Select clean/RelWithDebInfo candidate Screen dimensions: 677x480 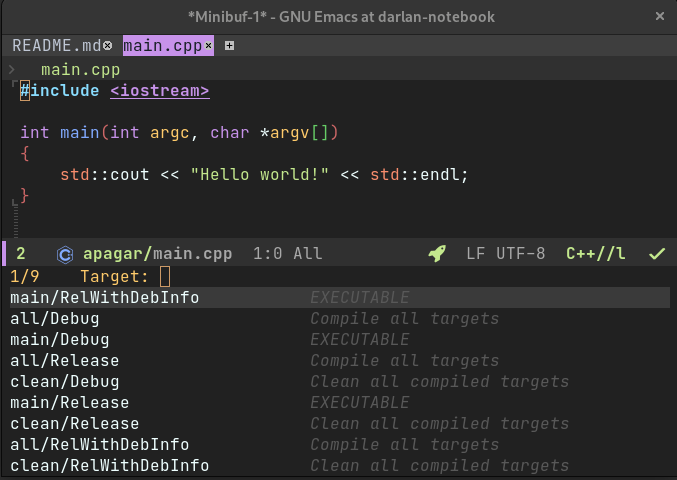click(x=340, y=465)
